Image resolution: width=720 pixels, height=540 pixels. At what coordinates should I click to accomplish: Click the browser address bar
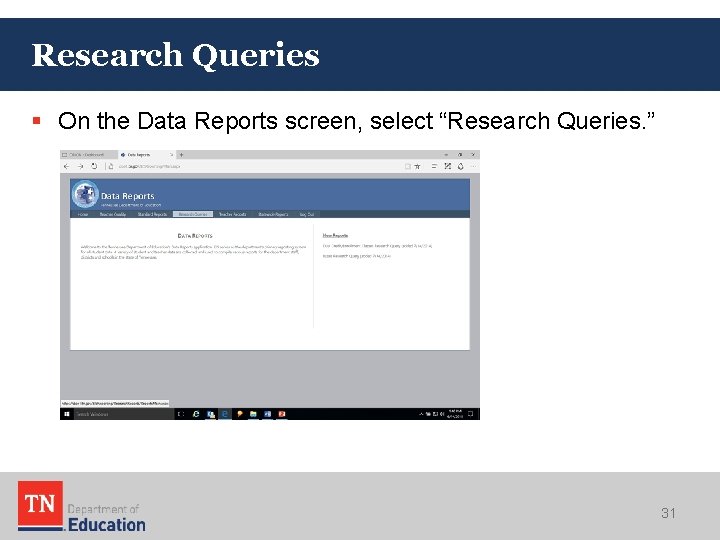257,166
